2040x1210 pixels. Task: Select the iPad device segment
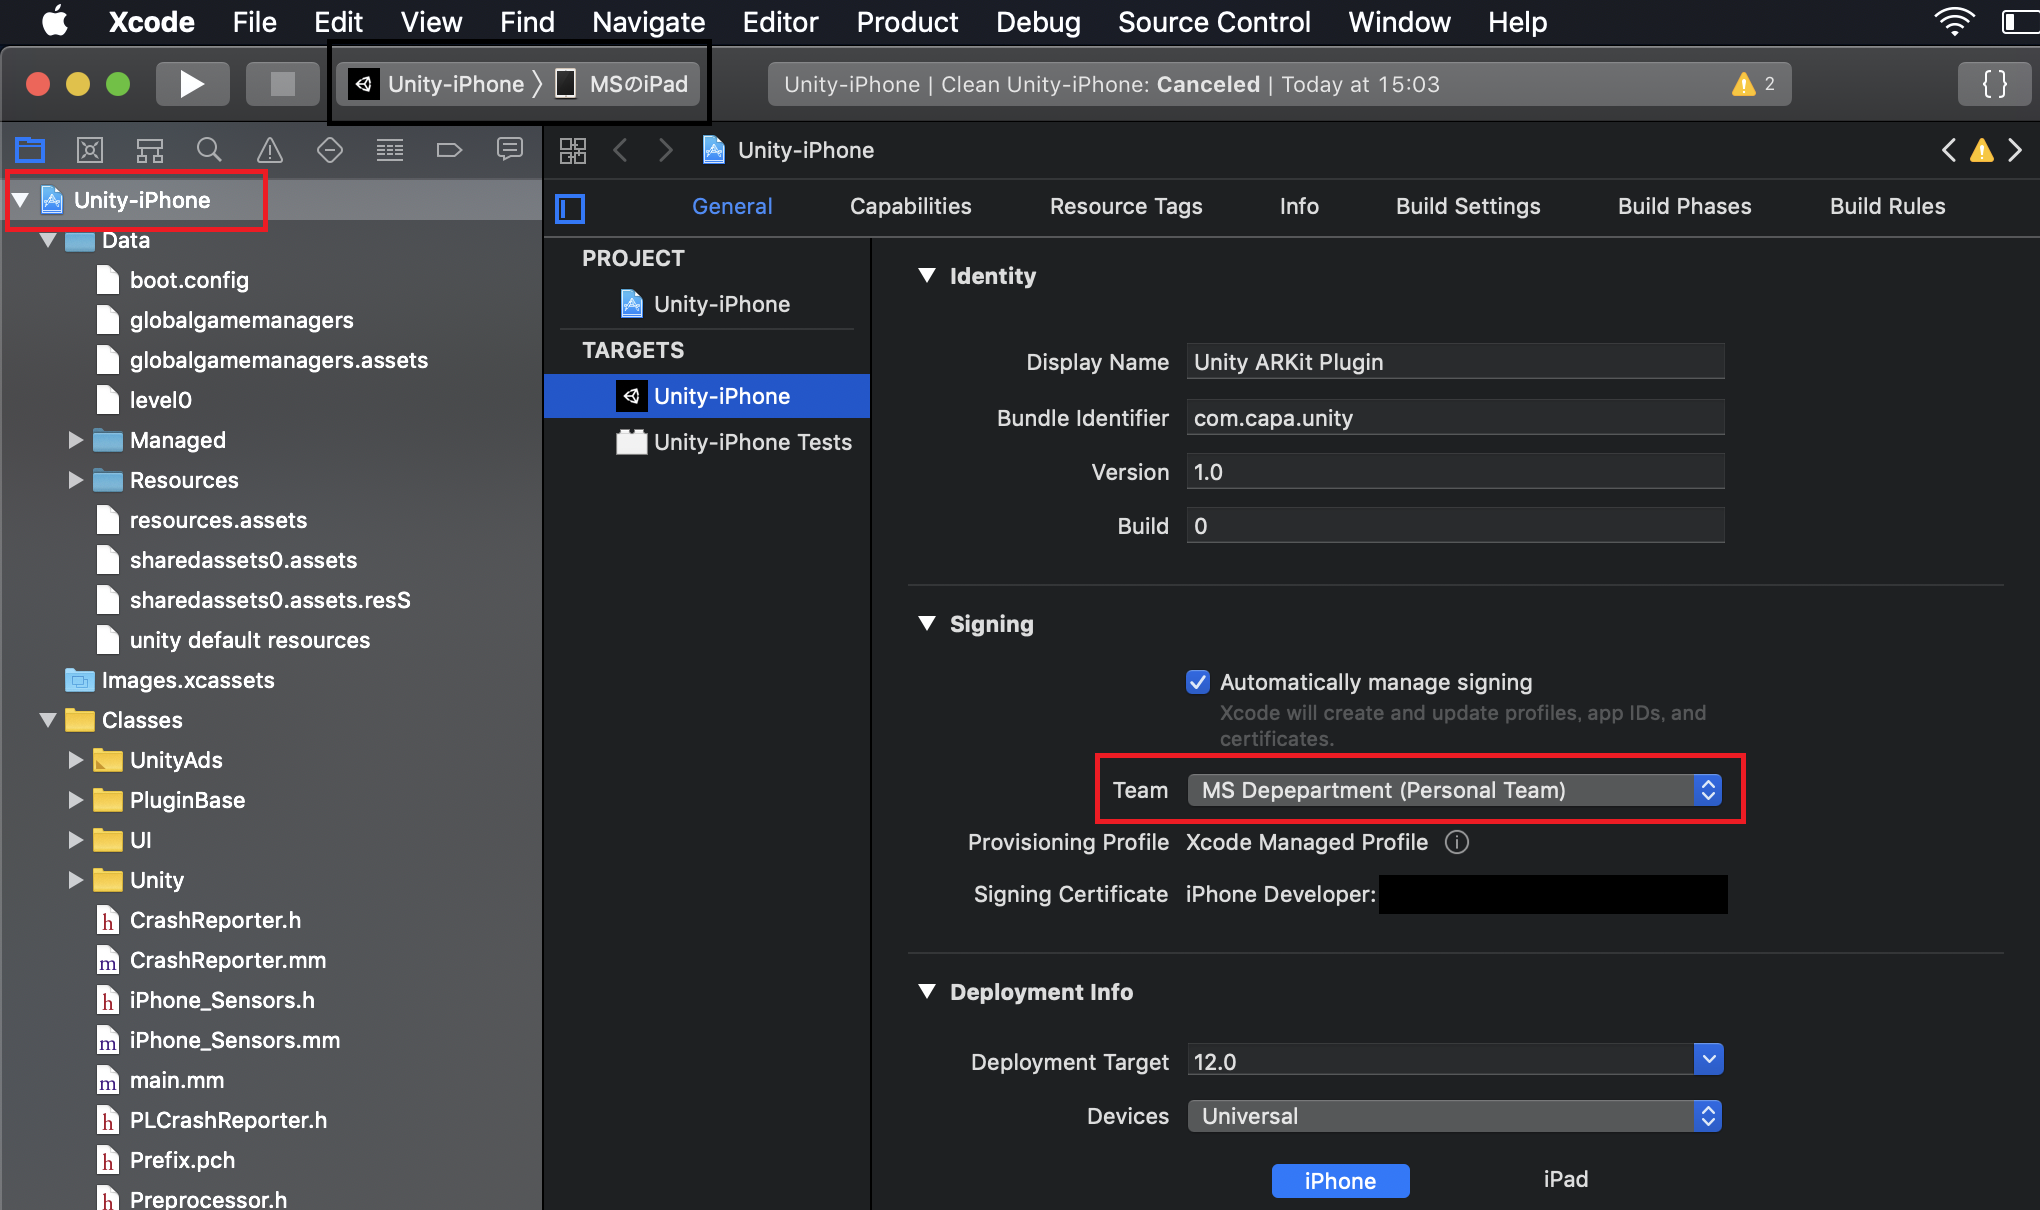click(1565, 1180)
